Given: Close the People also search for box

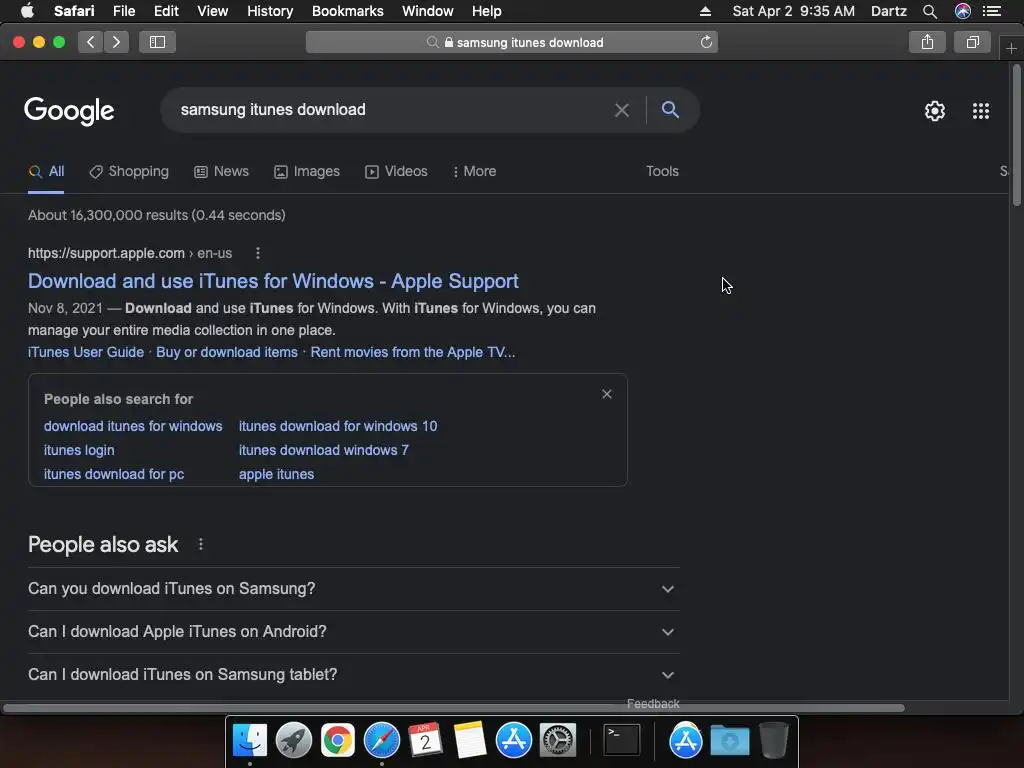Looking at the screenshot, I should point(607,394).
